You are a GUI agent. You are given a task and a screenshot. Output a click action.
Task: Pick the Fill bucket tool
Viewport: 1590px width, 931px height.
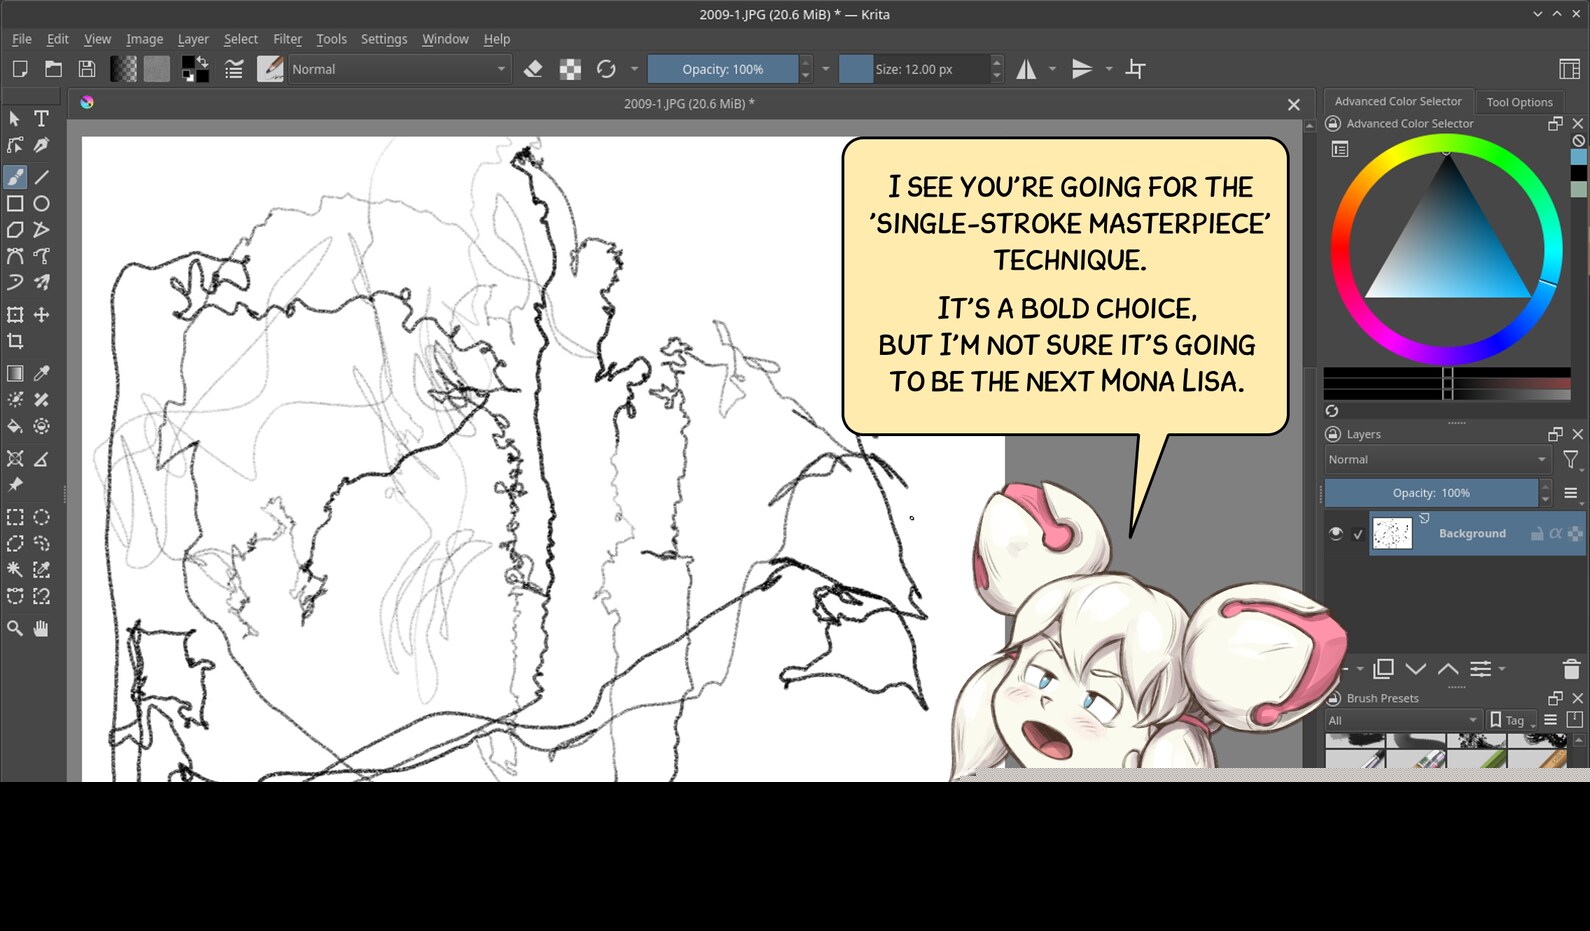click(x=15, y=426)
